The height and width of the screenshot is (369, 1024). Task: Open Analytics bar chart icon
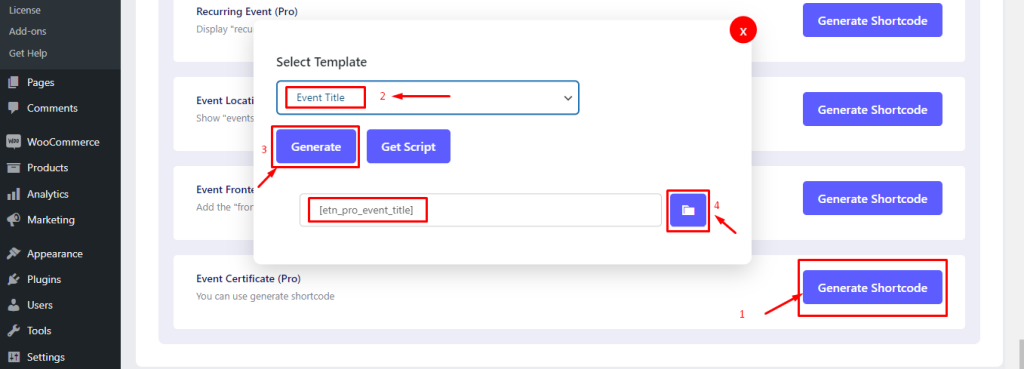coord(13,194)
